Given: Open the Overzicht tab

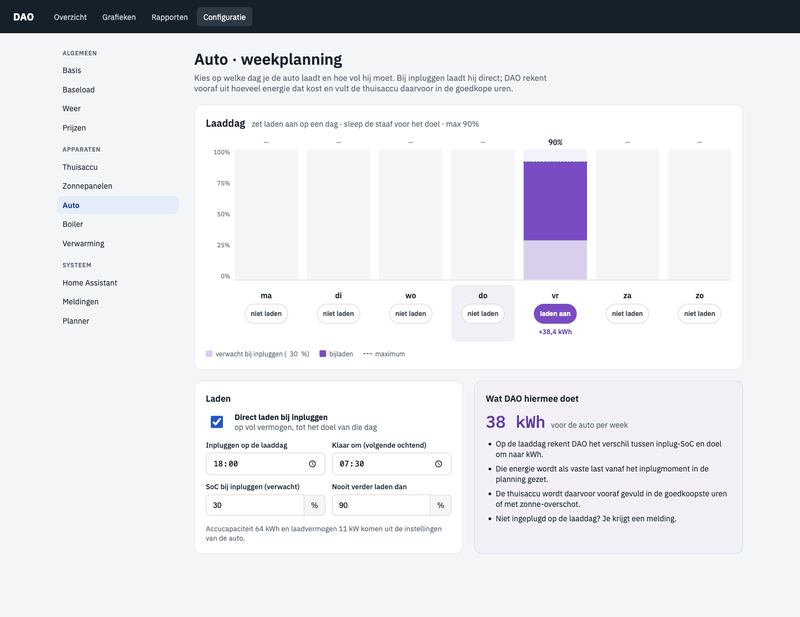Looking at the screenshot, I should click(70, 17).
